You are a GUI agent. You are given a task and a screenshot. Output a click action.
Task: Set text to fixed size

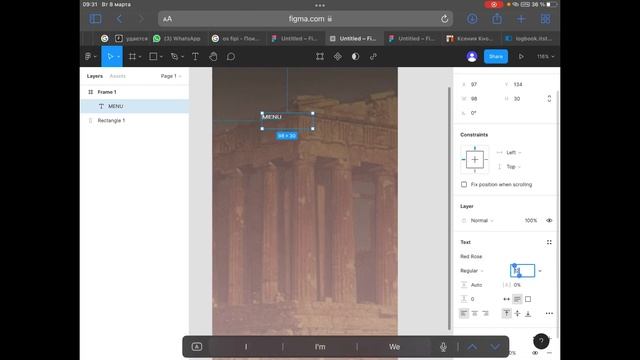tap(528, 299)
